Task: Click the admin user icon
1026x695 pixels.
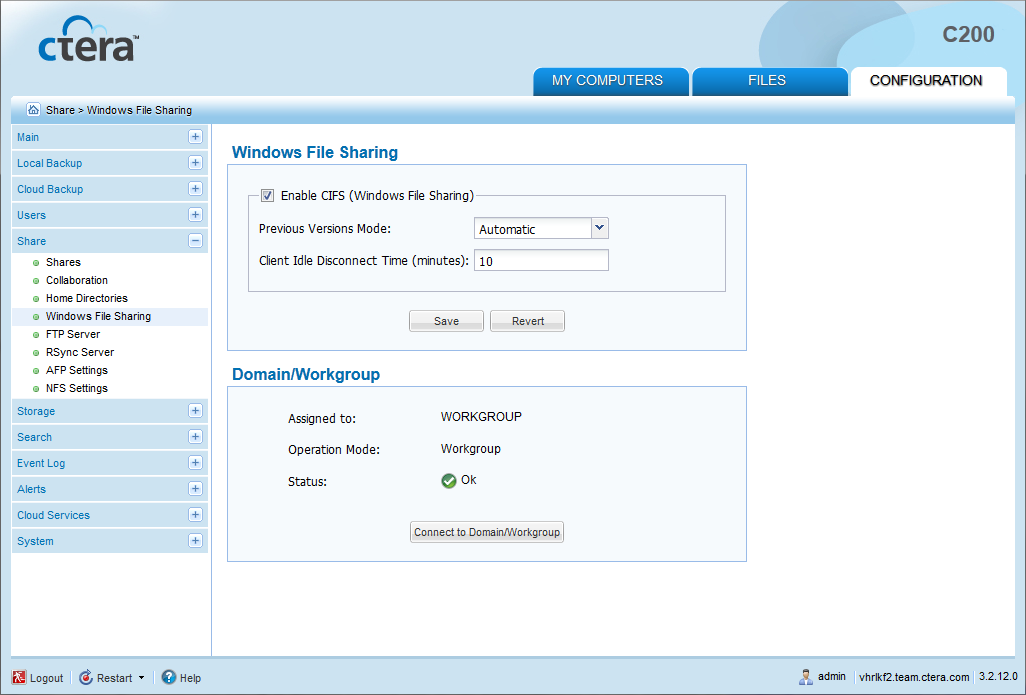Action: 805,677
